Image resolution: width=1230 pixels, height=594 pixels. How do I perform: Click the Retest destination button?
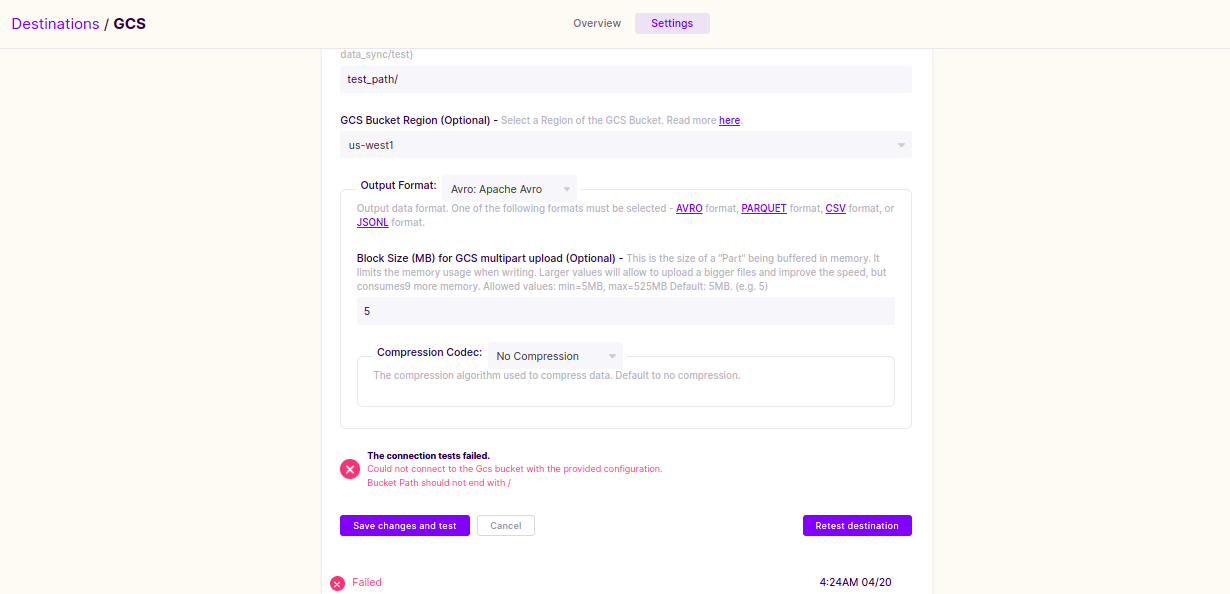click(x=857, y=525)
